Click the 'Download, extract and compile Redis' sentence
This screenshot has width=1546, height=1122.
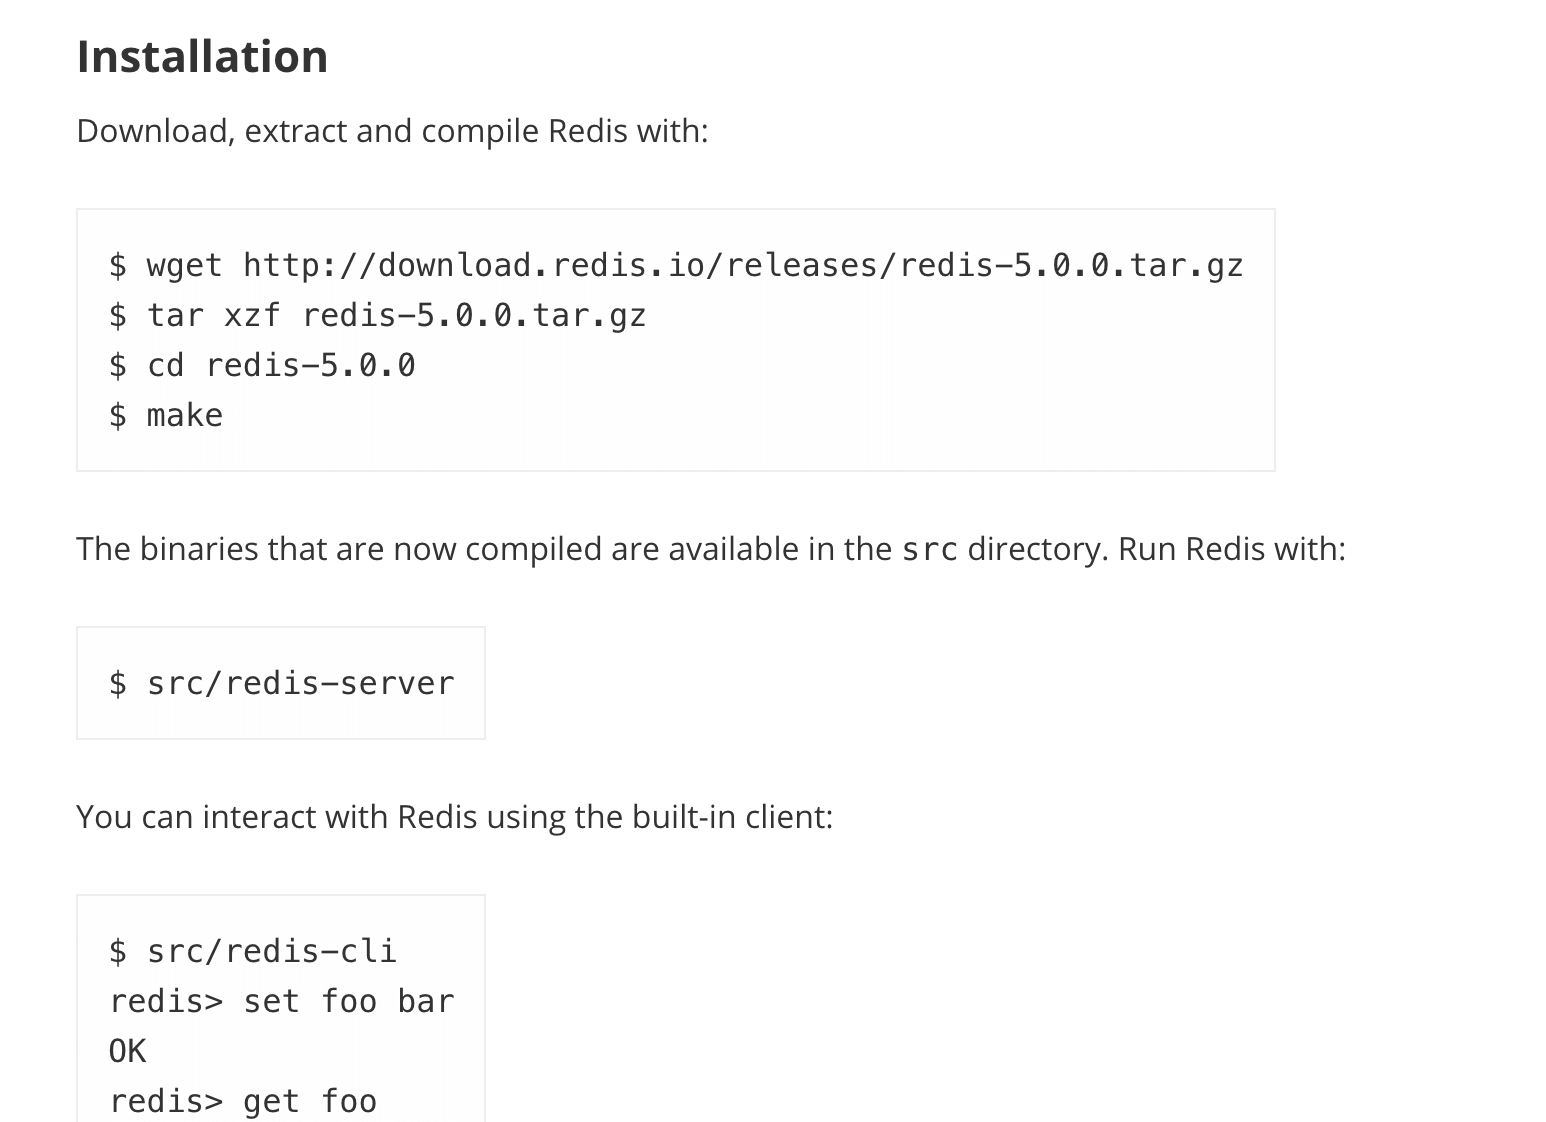[x=392, y=131]
